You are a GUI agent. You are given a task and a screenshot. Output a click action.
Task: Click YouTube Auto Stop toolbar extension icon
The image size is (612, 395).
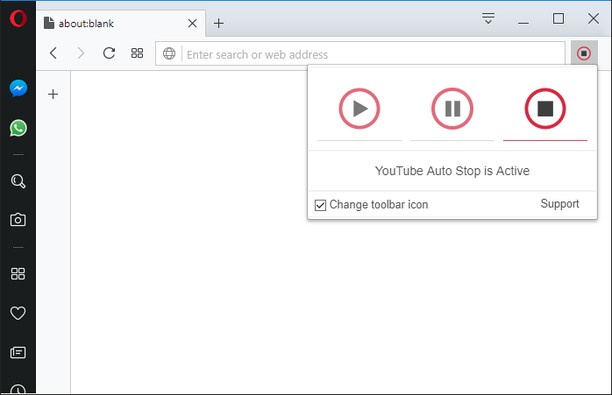(x=584, y=53)
